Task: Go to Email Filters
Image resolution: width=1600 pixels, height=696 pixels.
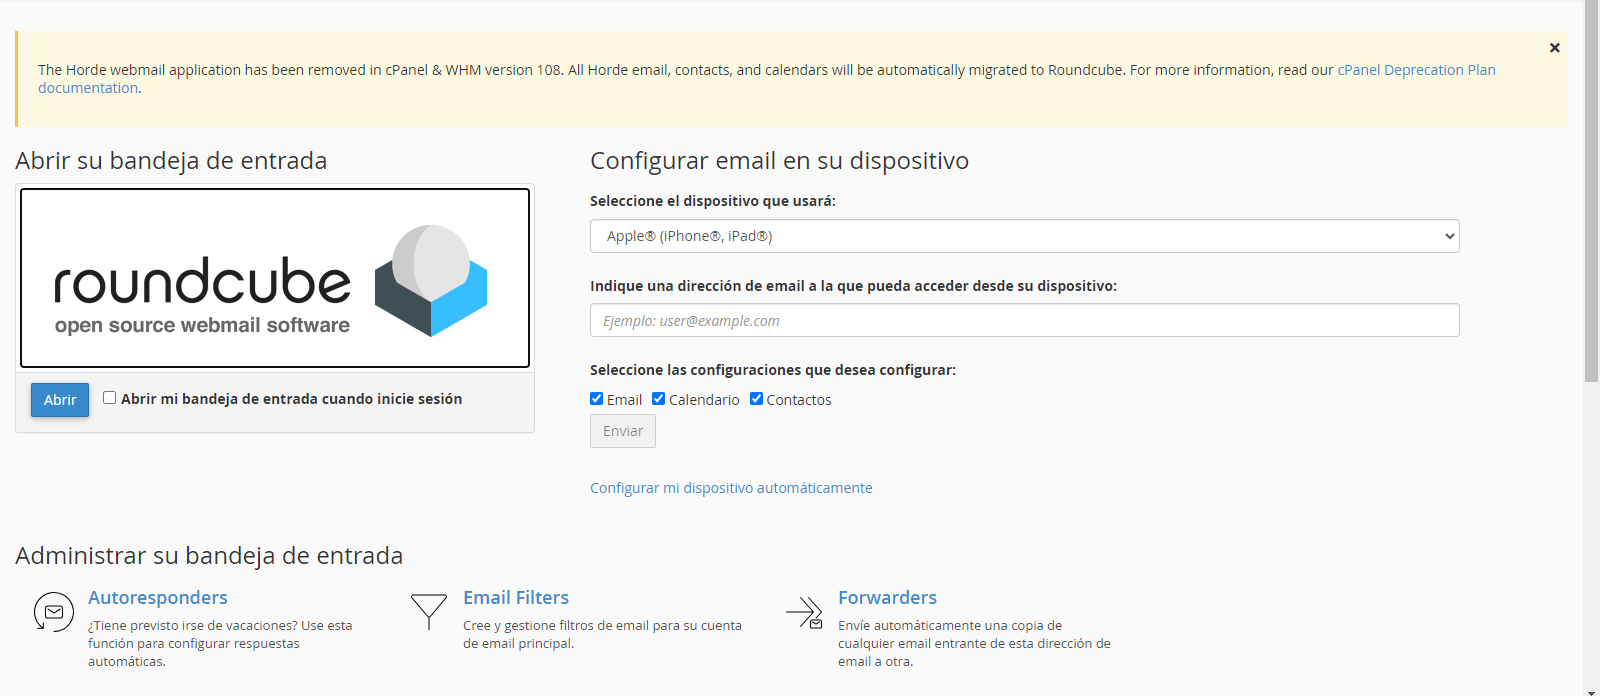Action: coord(516,597)
